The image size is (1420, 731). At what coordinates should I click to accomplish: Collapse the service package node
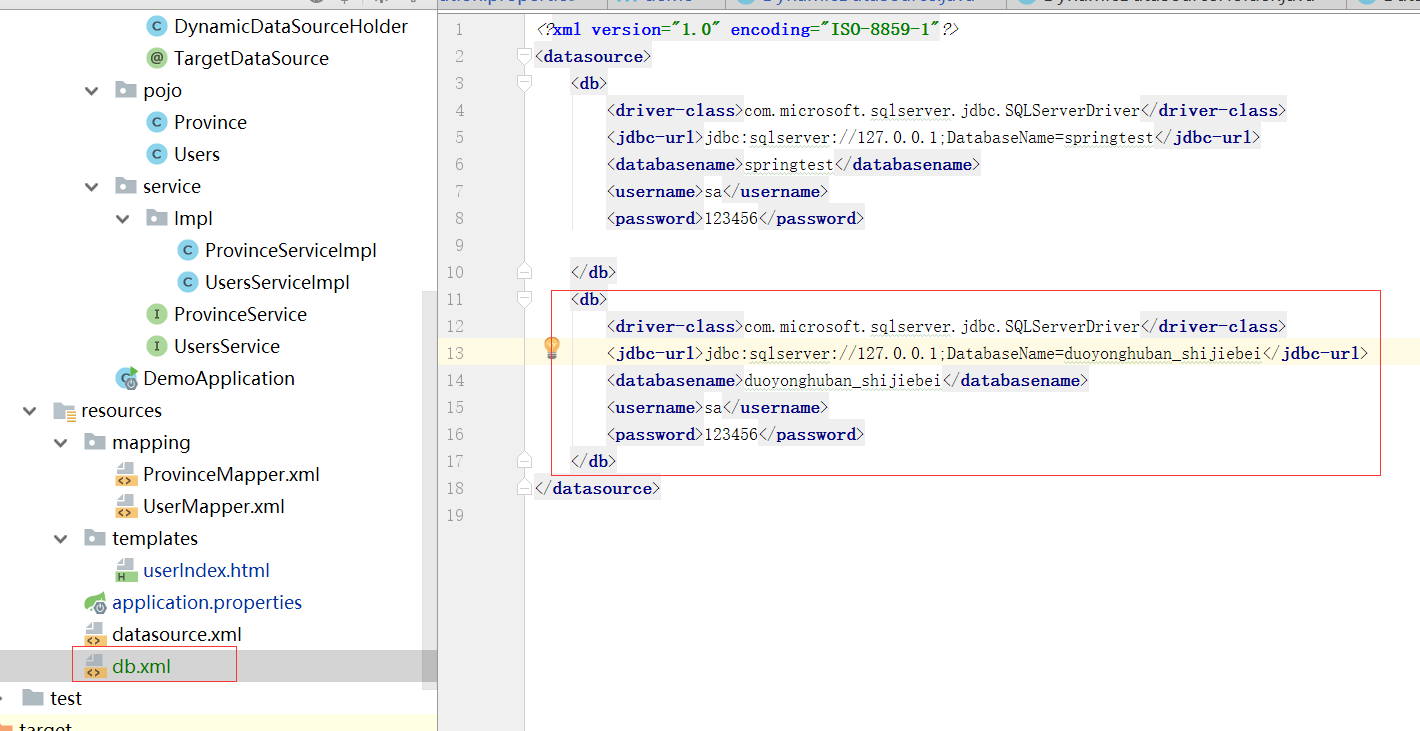tap(92, 187)
